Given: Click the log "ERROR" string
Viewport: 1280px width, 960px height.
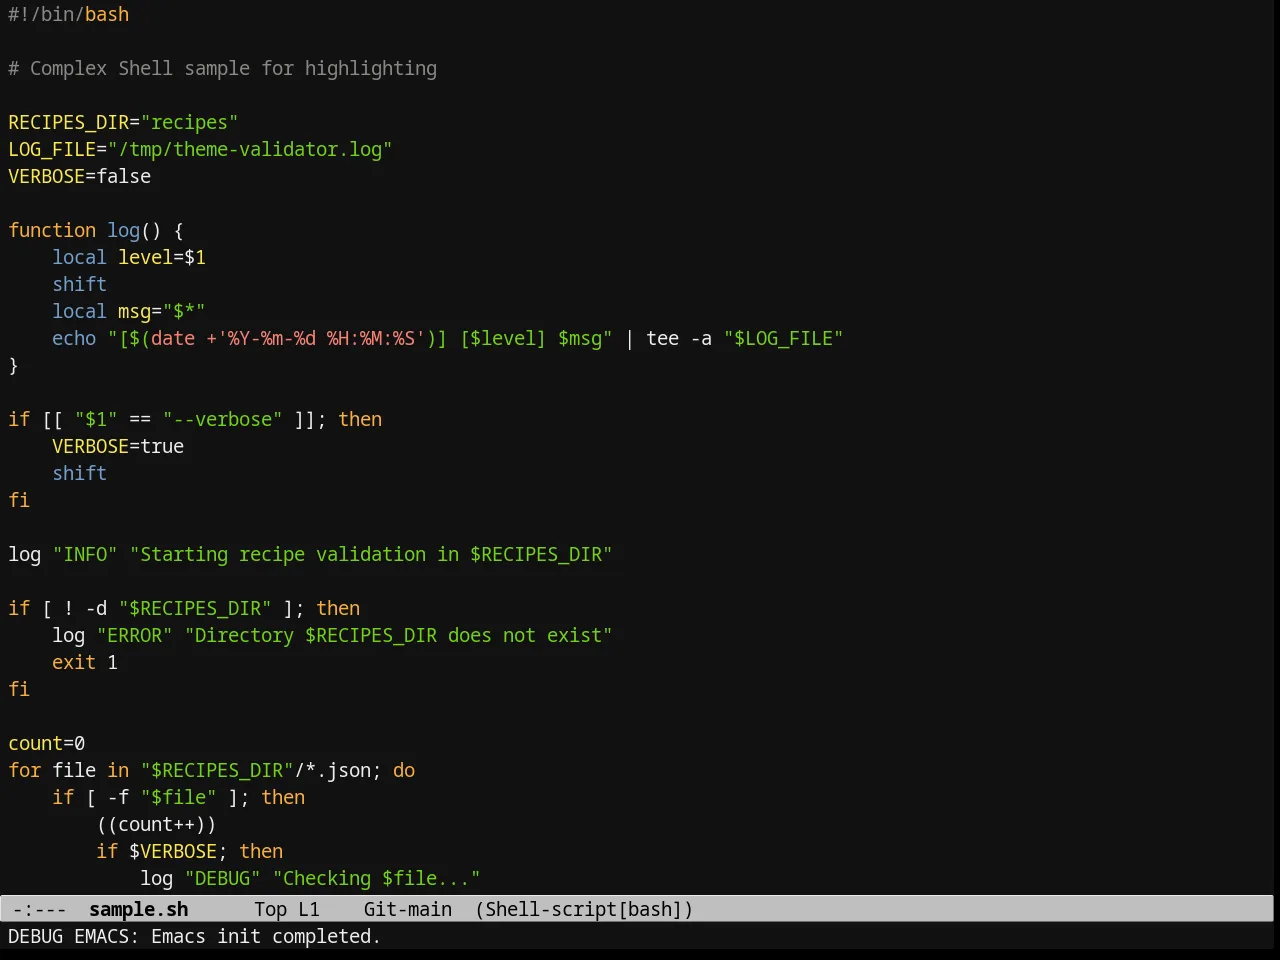Looking at the screenshot, I should tap(135, 635).
